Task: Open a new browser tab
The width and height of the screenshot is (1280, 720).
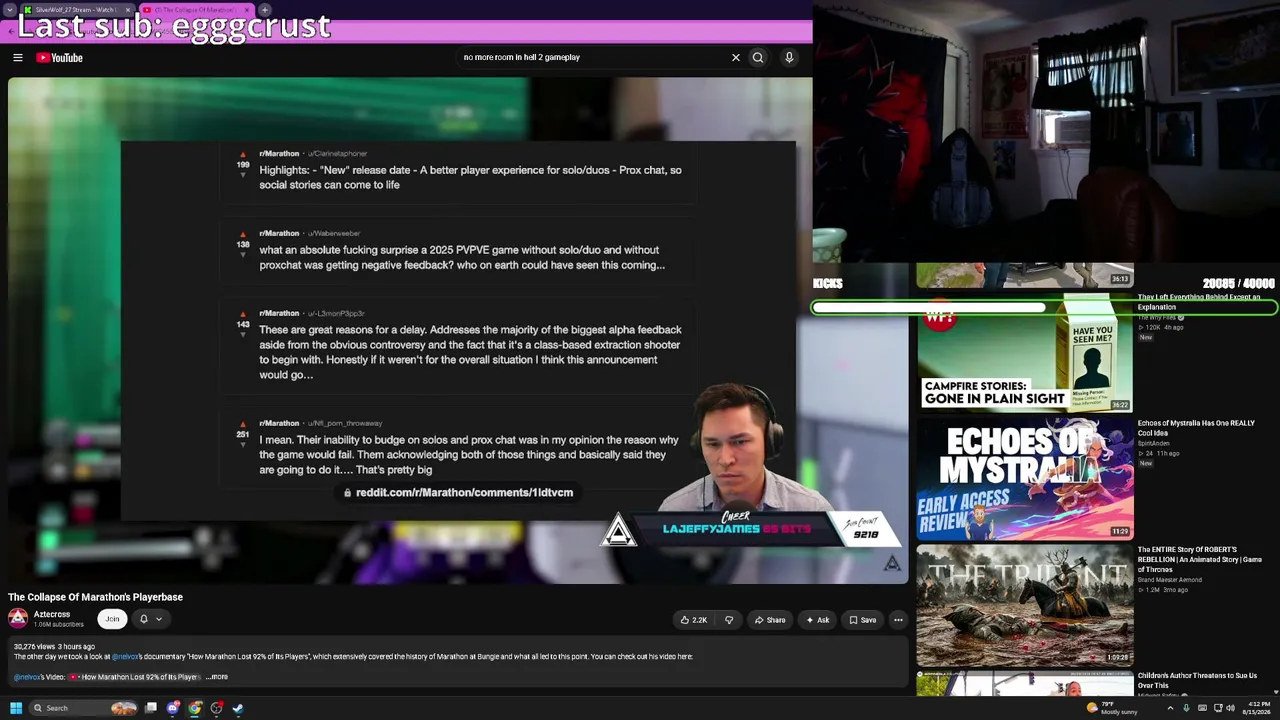Action: click(264, 10)
